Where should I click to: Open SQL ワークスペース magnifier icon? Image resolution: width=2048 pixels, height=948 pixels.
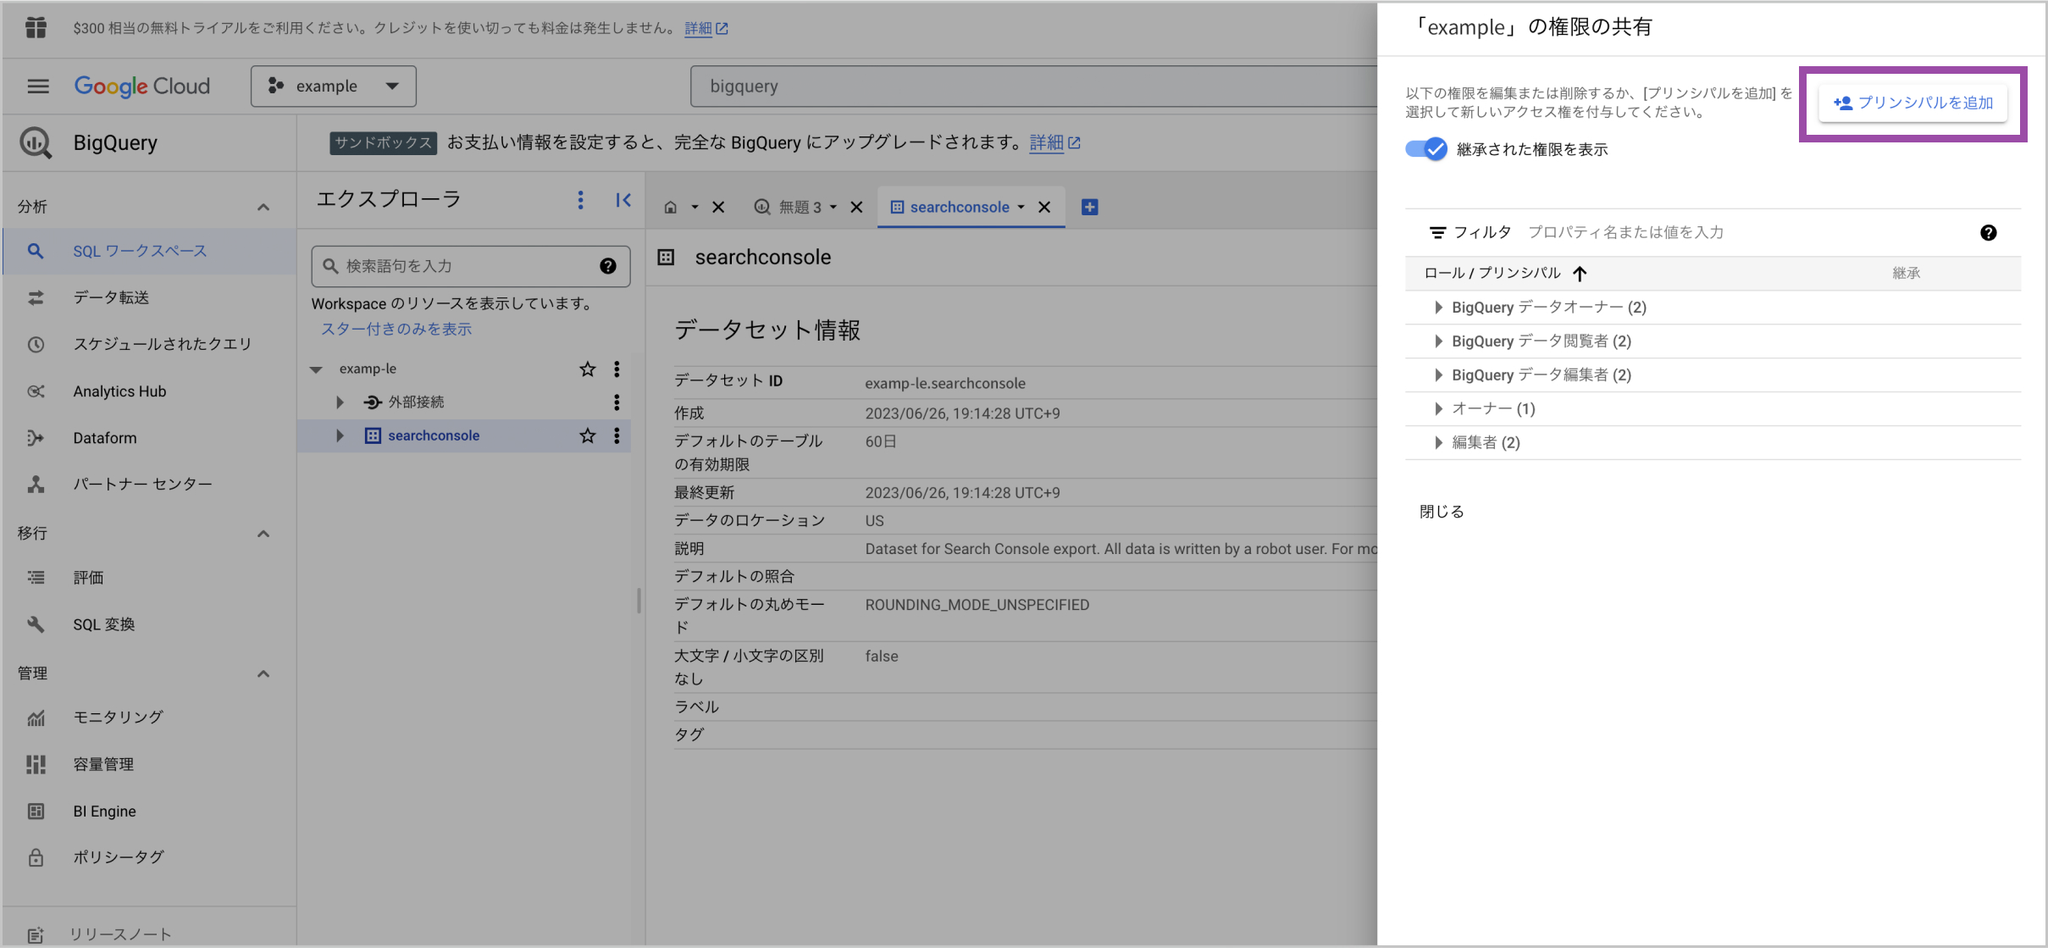(35, 251)
